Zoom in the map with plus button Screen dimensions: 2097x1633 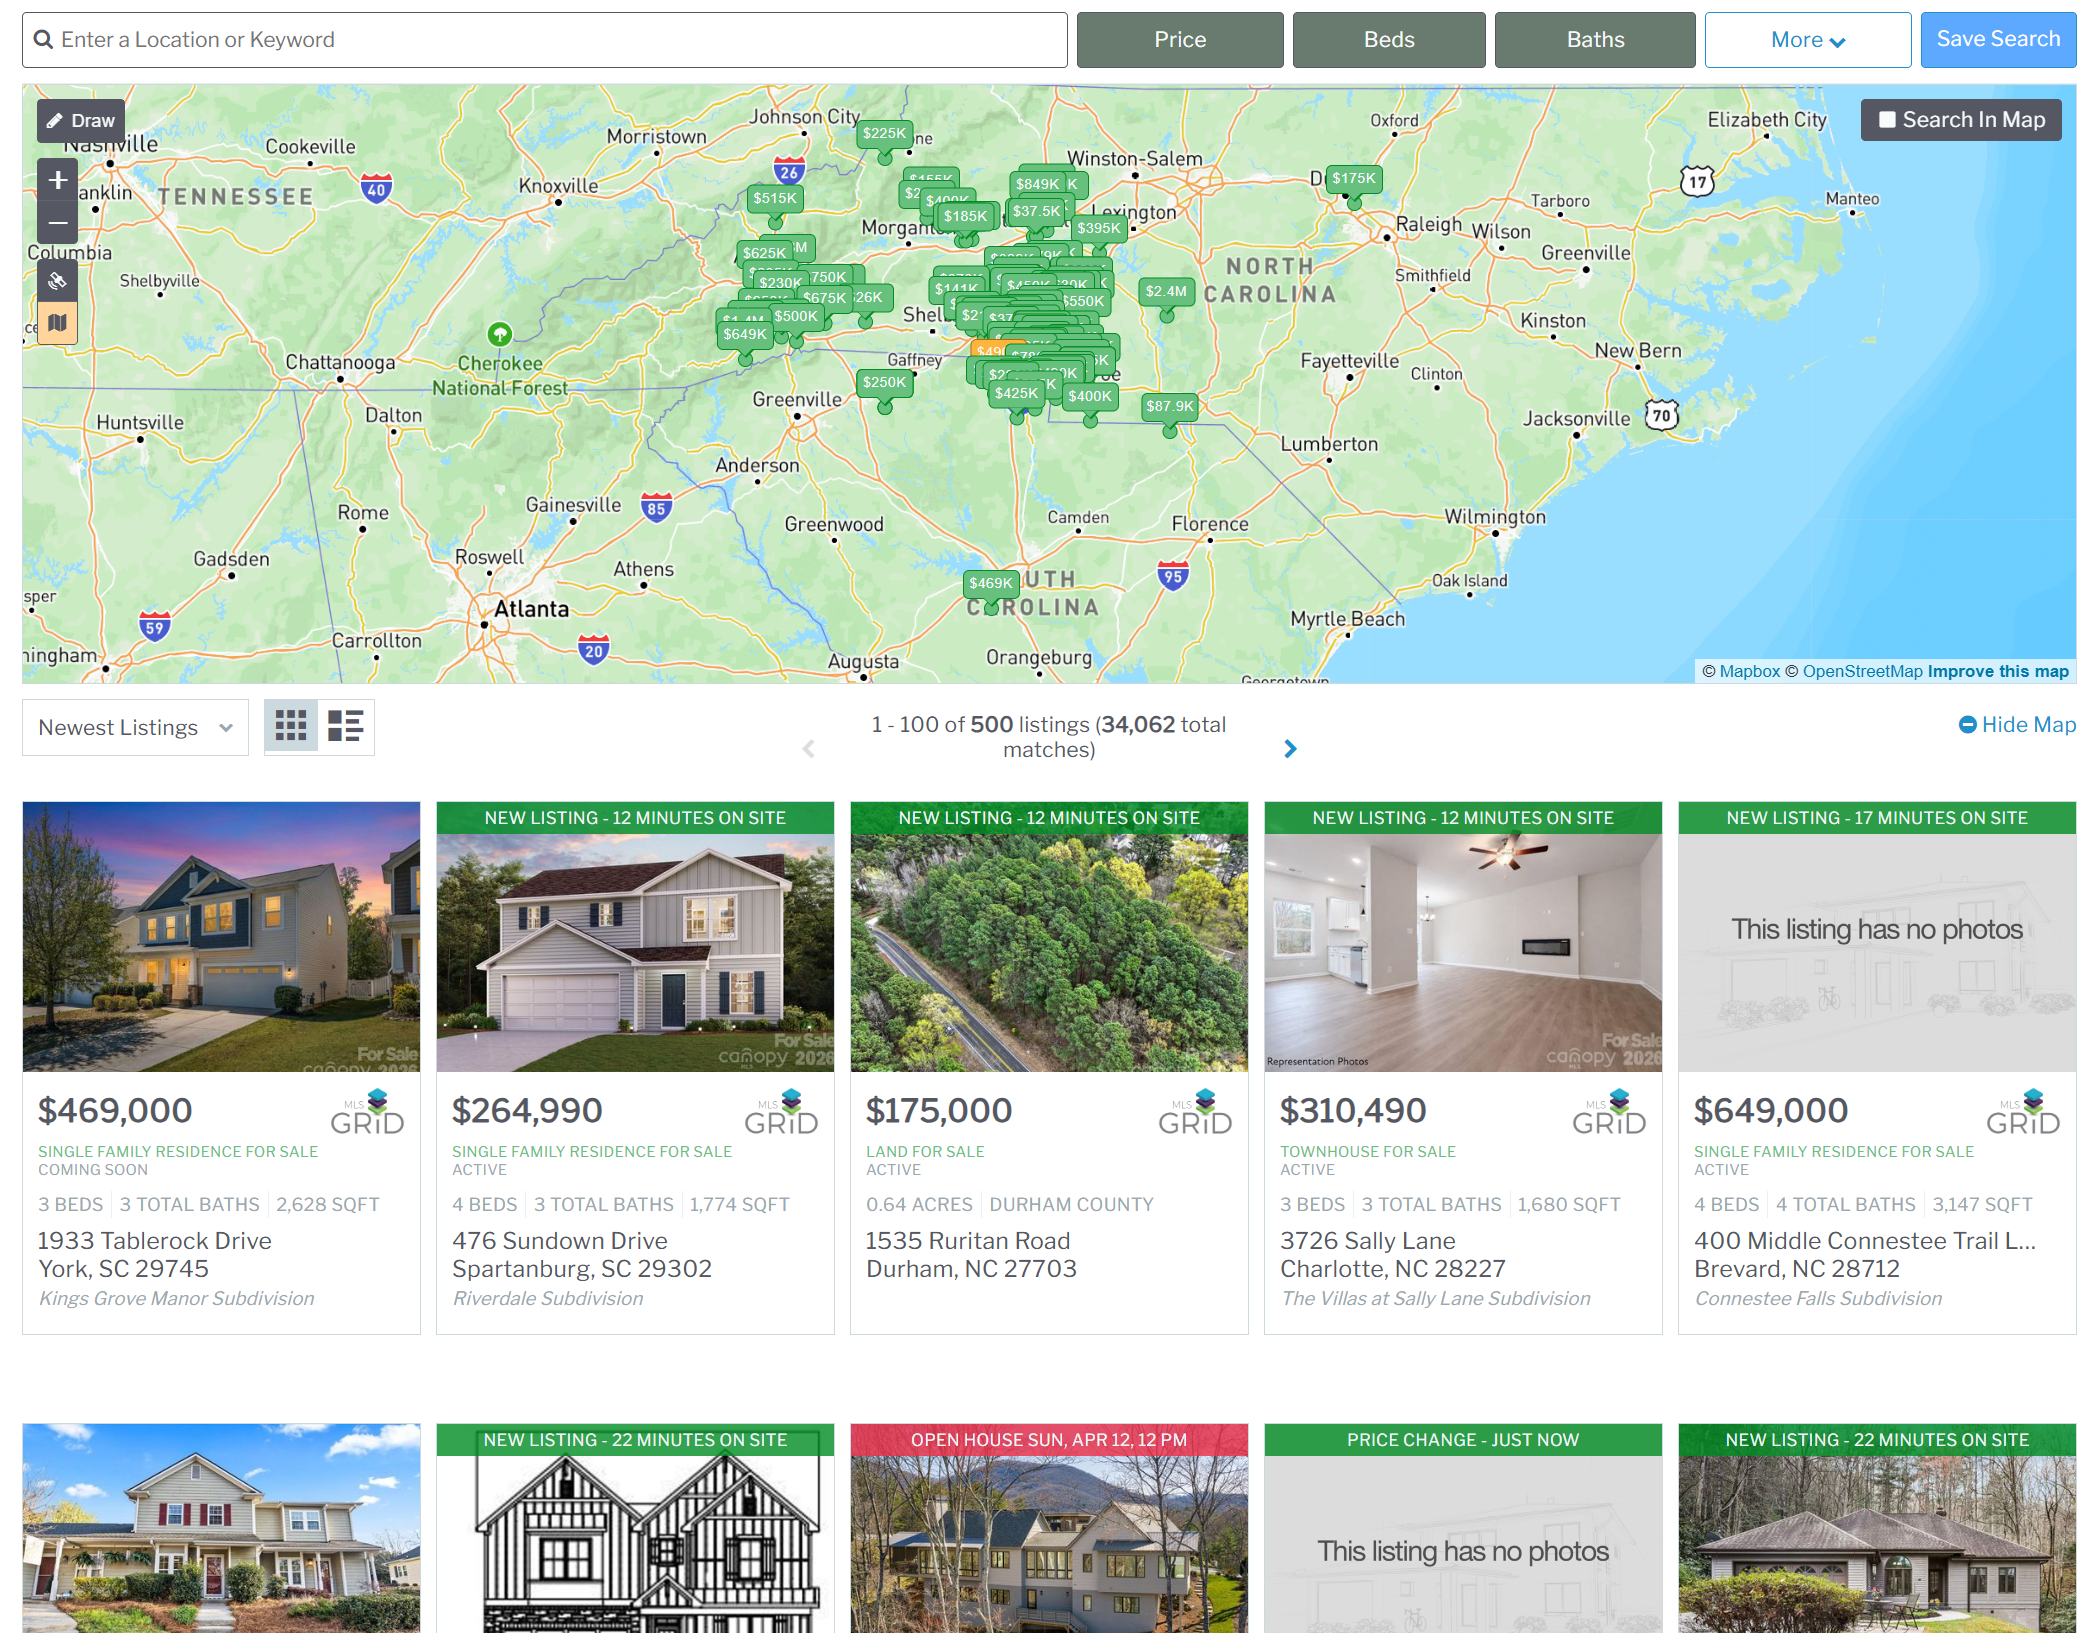click(58, 180)
